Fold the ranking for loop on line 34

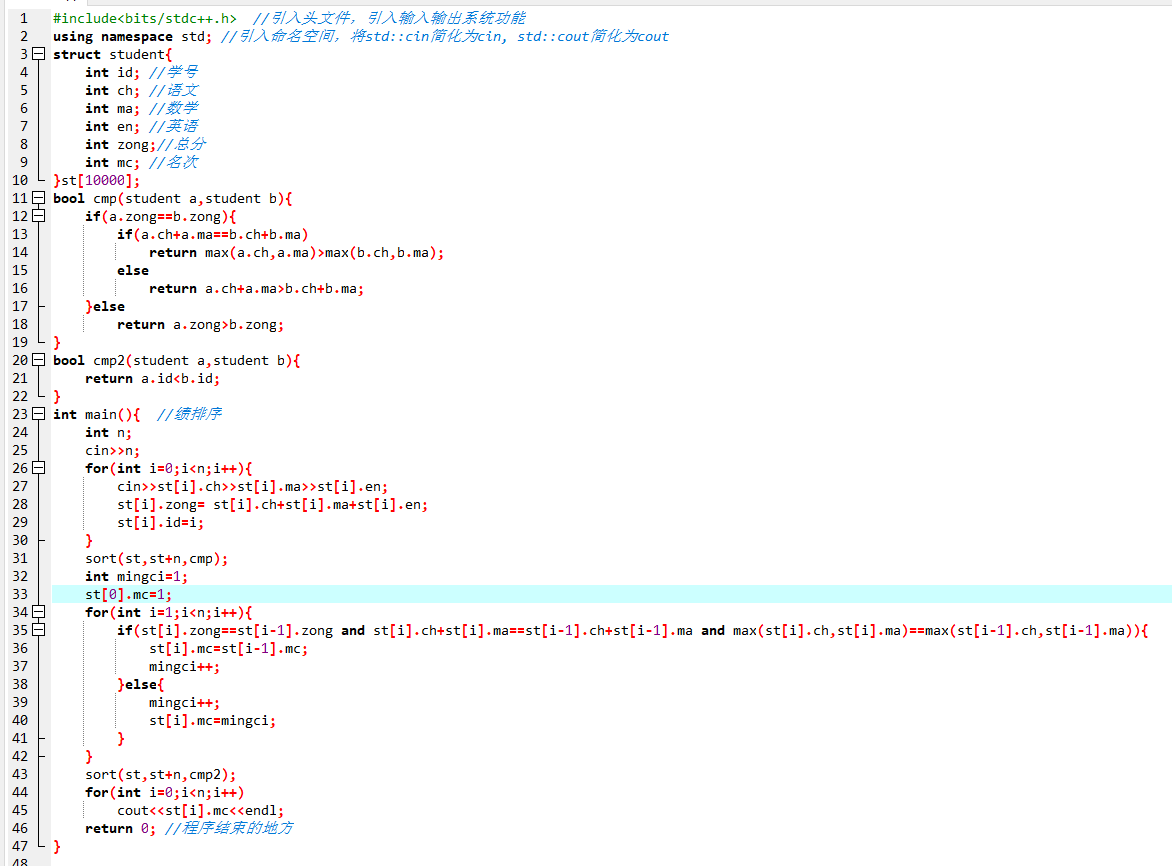(x=39, y=612)
